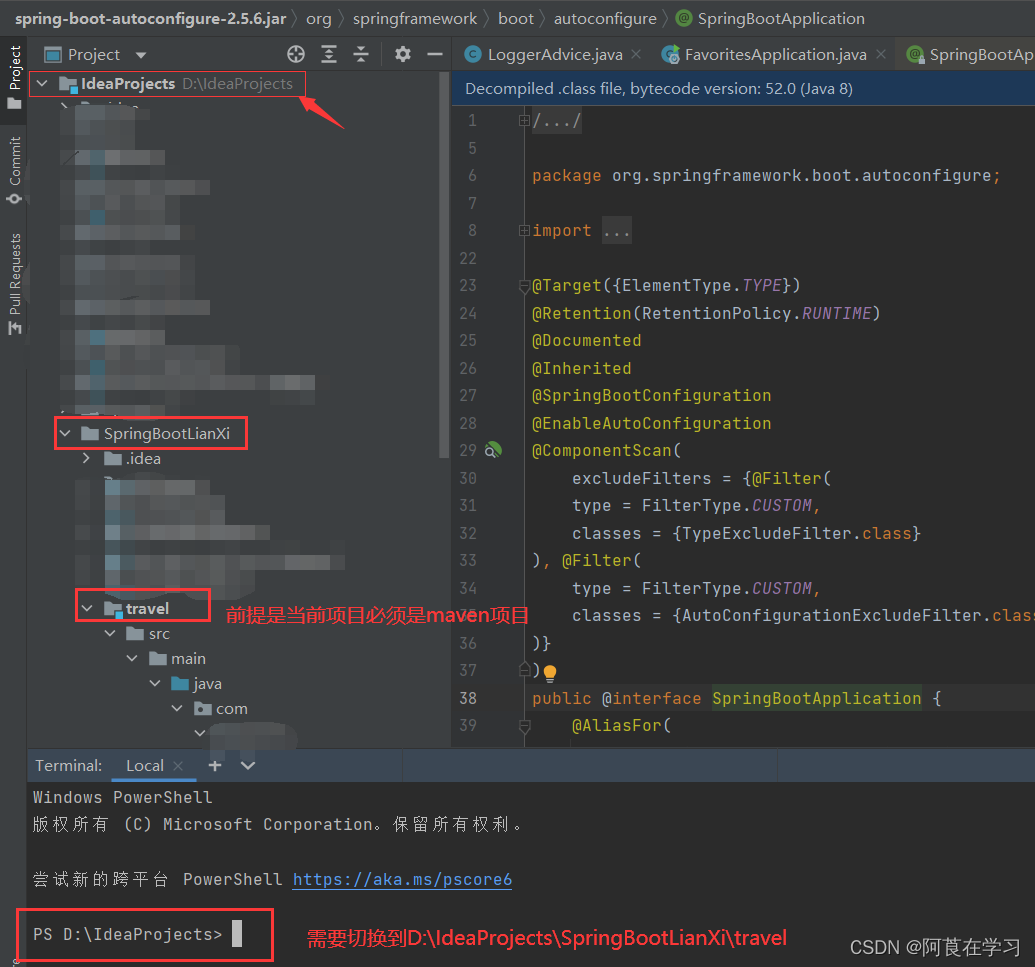Click the @SpringBootConfiguration annotation
This screenshot has width=1035, height=967.
click(x=651, y=395)
